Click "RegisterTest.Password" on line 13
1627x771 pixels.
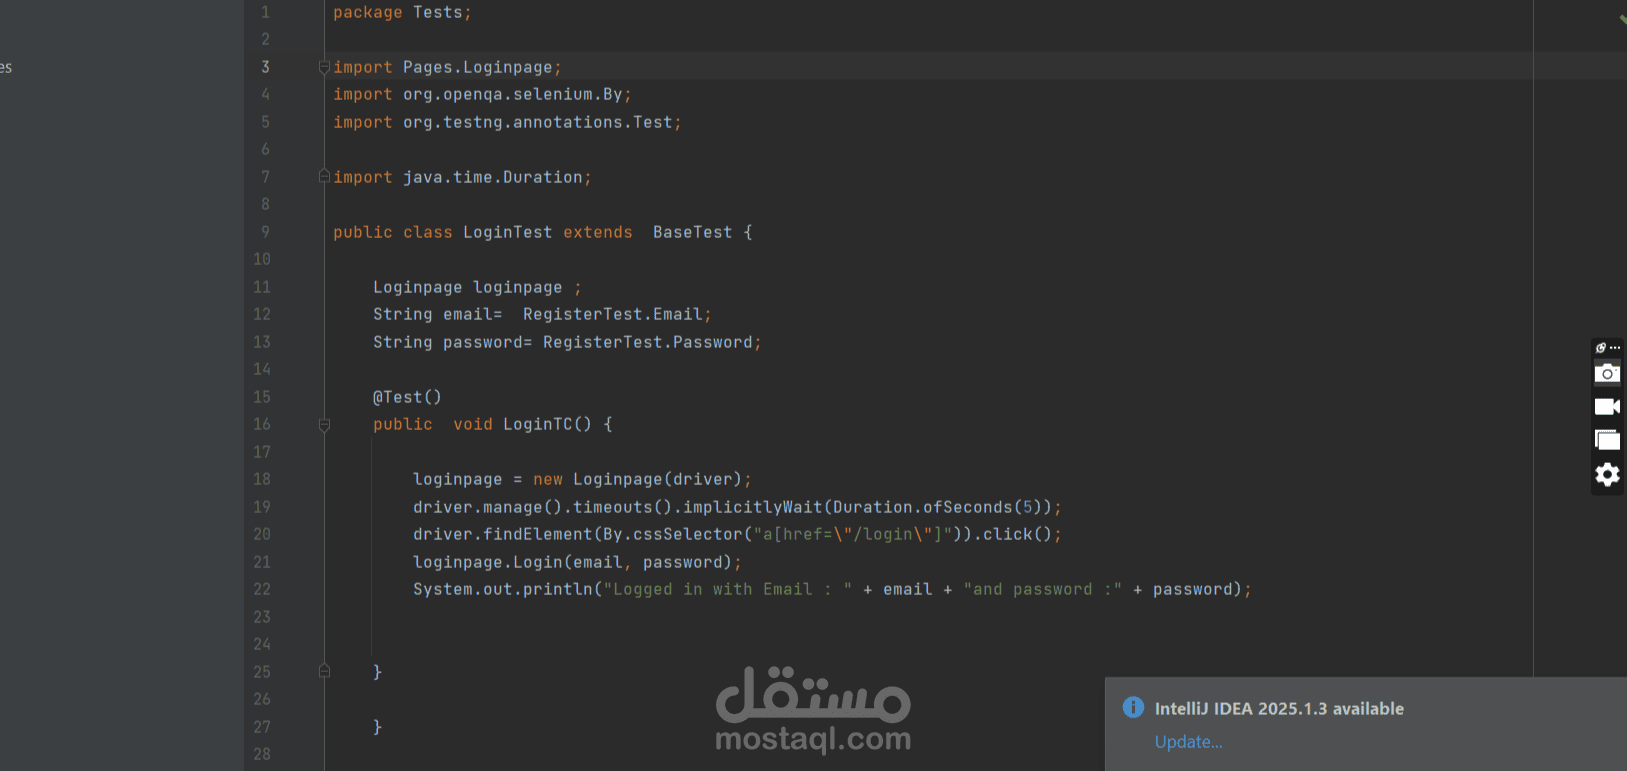[x=648, y=342]
